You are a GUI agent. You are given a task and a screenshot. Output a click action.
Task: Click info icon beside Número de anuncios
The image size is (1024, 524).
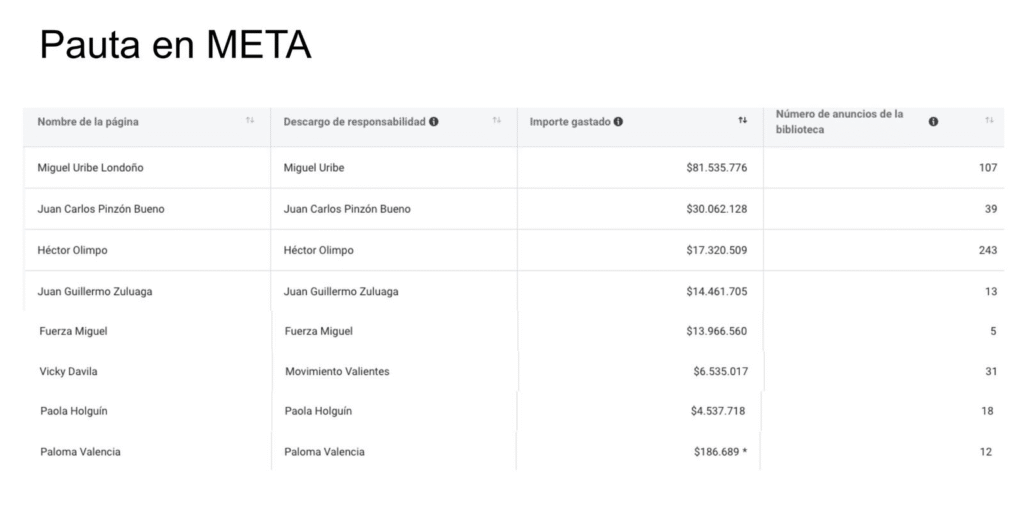point(933,121)
